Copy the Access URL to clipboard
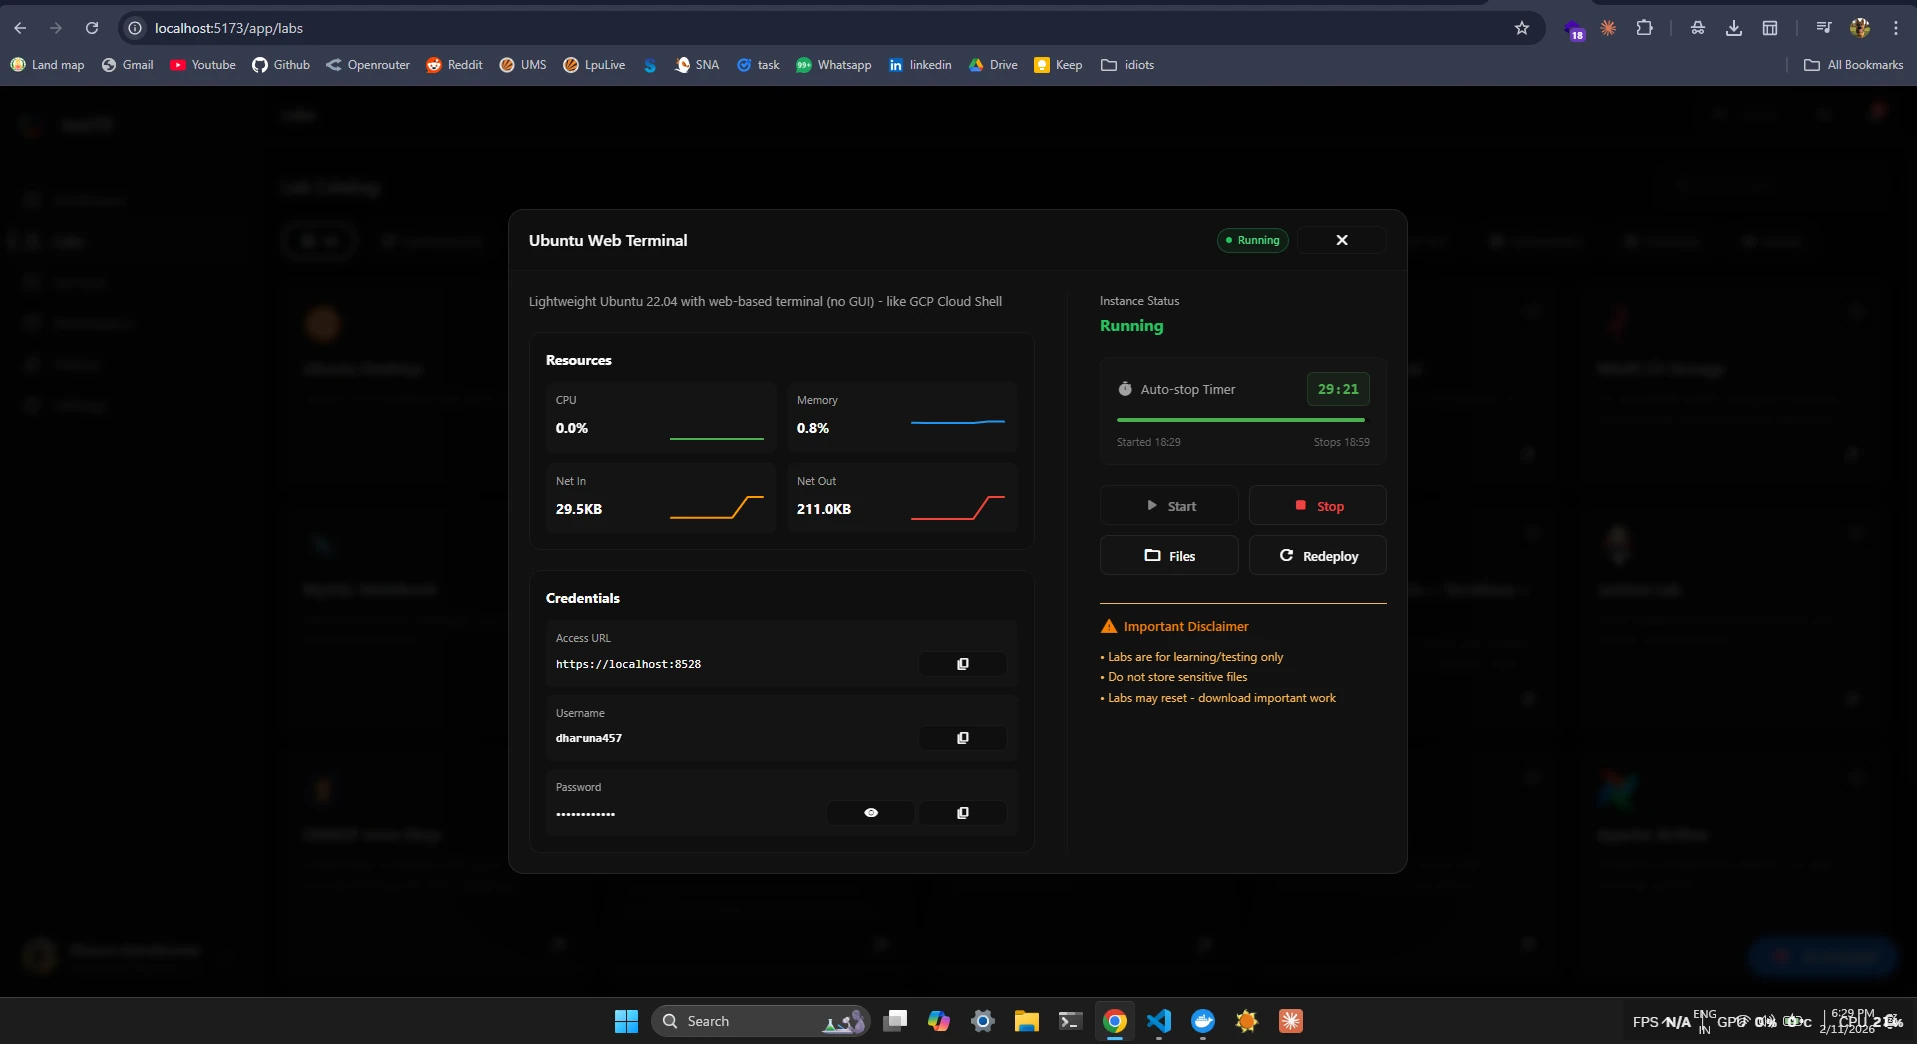This screenshot has height=1044, width=1917. 962,664
